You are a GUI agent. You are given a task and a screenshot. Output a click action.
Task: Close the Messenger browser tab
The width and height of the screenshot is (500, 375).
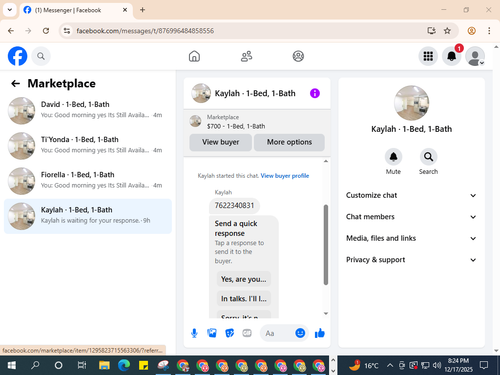tap(125, 10)
